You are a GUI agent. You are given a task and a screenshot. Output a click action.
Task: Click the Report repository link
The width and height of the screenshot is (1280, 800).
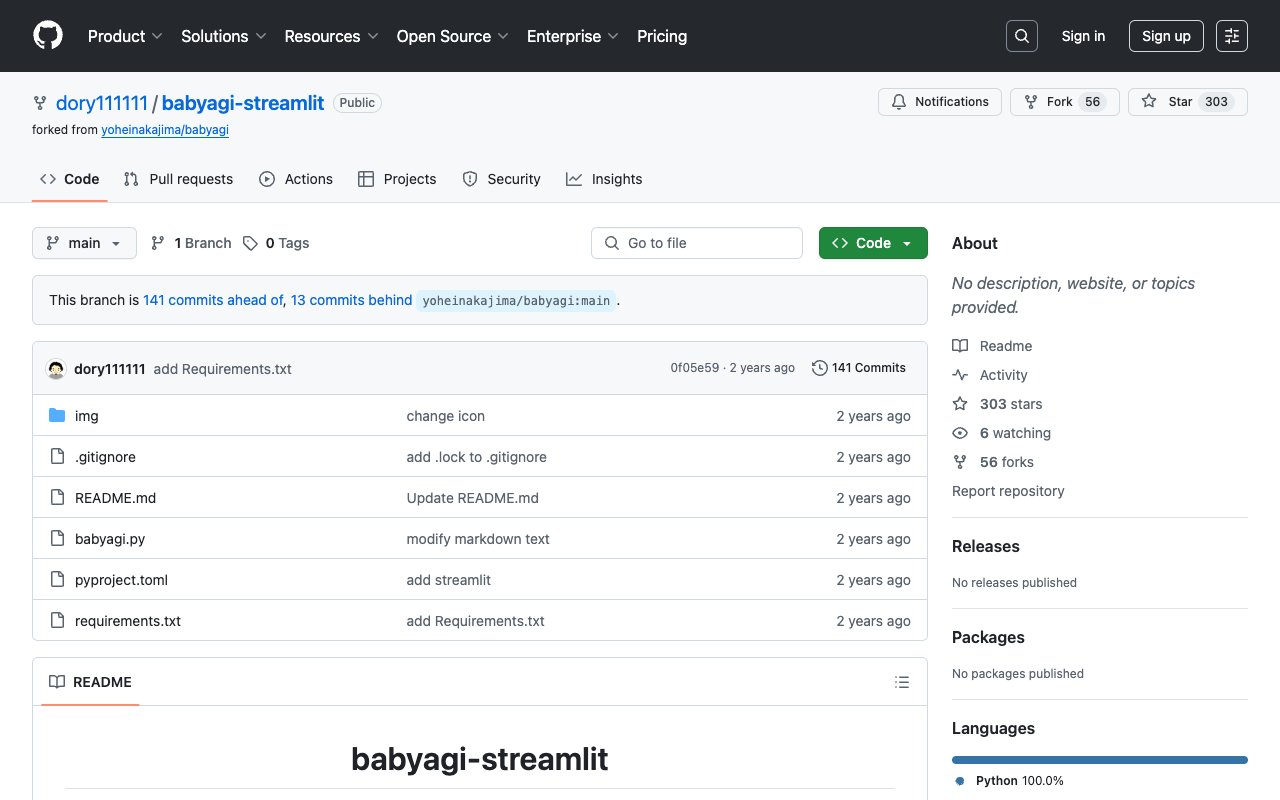pyautogui.click(x=1008, y=491)
